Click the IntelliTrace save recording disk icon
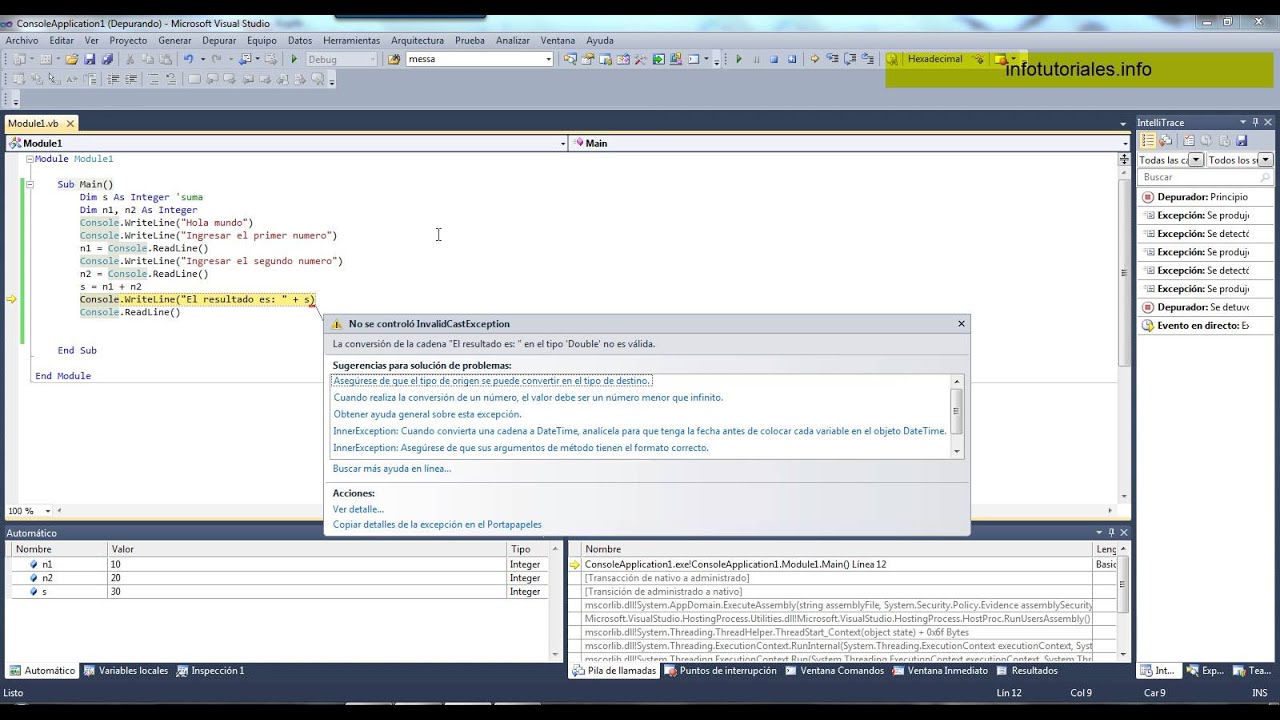This screenshot has height=720, width=1280. pyautogui.click(x=1241, y=140)
